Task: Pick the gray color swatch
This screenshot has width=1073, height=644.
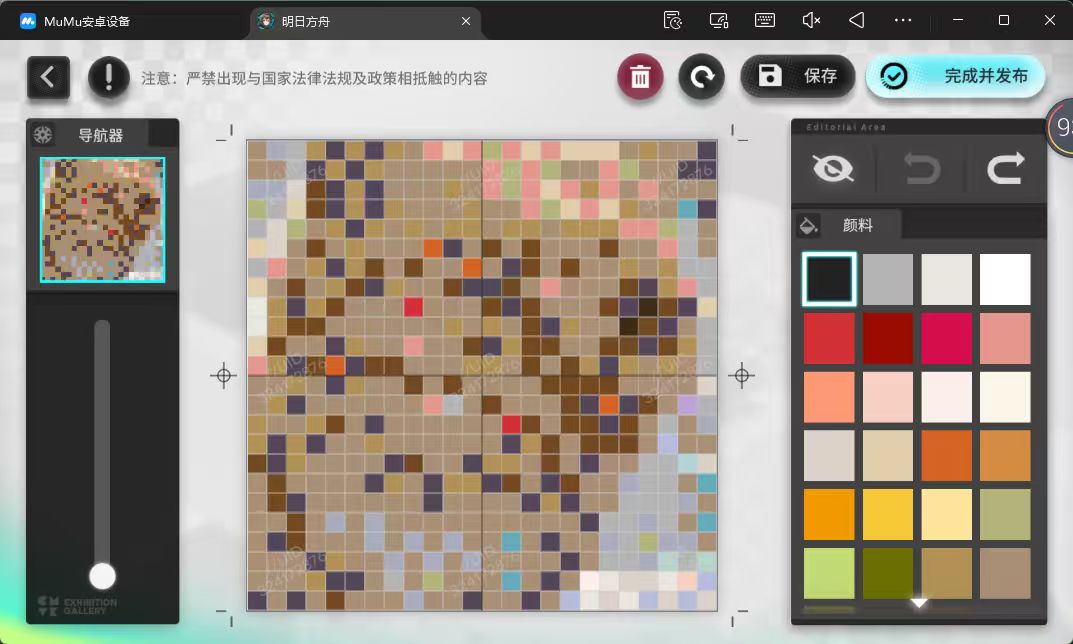Action: [888, 279]
